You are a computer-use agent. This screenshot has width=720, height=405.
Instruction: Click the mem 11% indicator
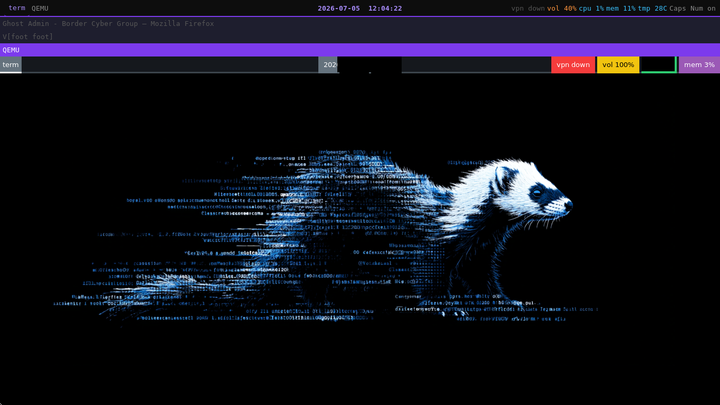click(620, 8)
